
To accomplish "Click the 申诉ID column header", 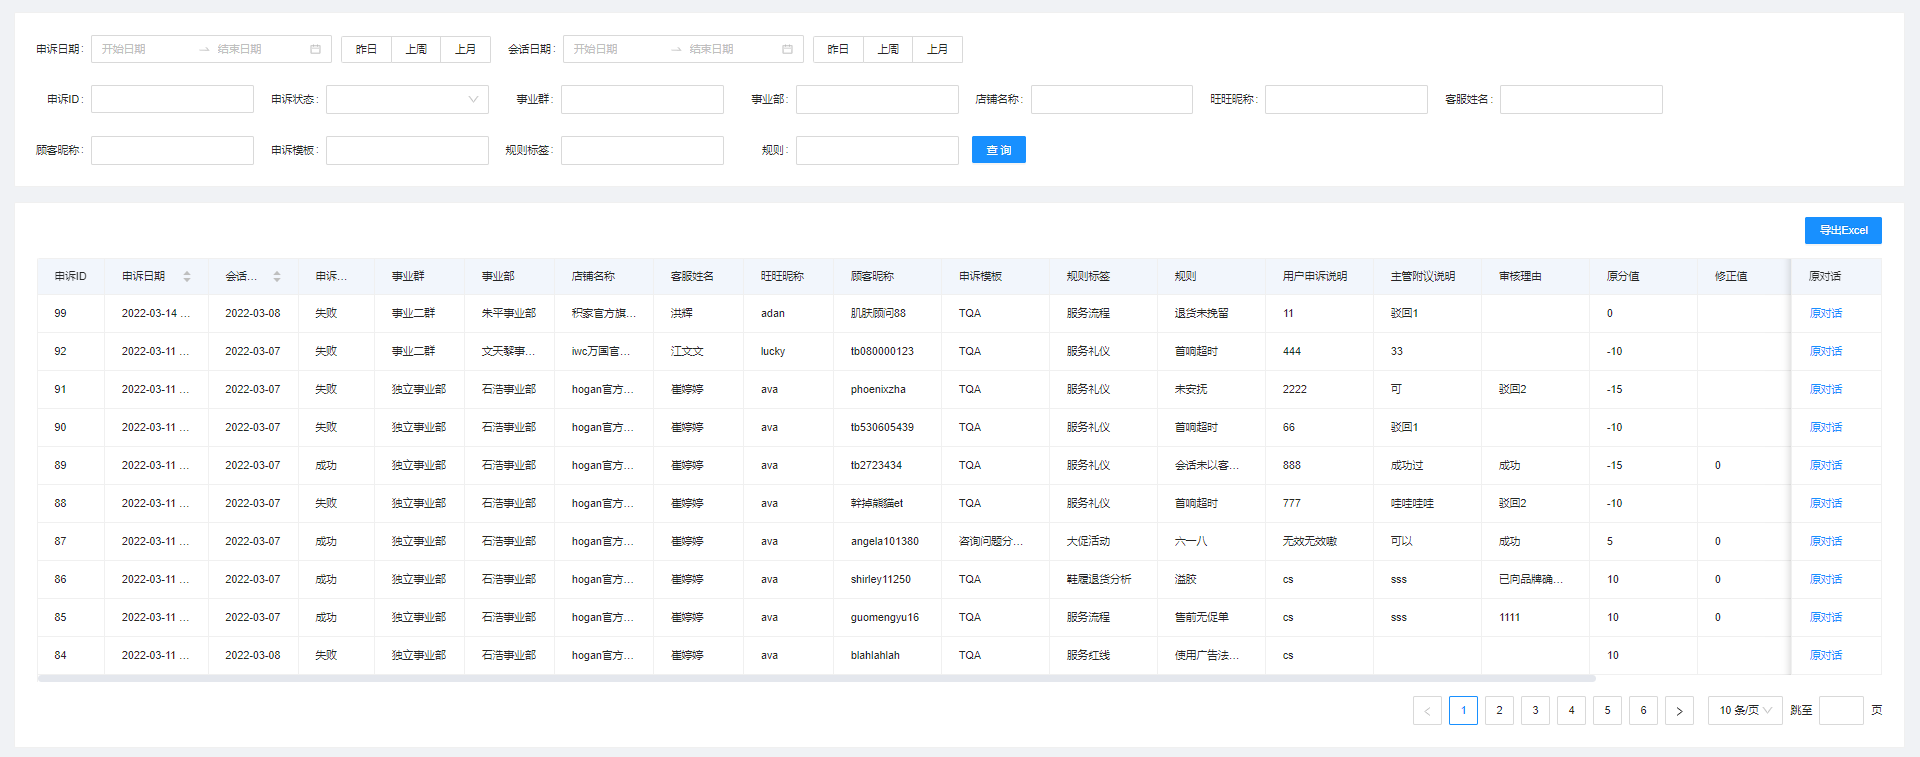I will click(x=71, y=276).
